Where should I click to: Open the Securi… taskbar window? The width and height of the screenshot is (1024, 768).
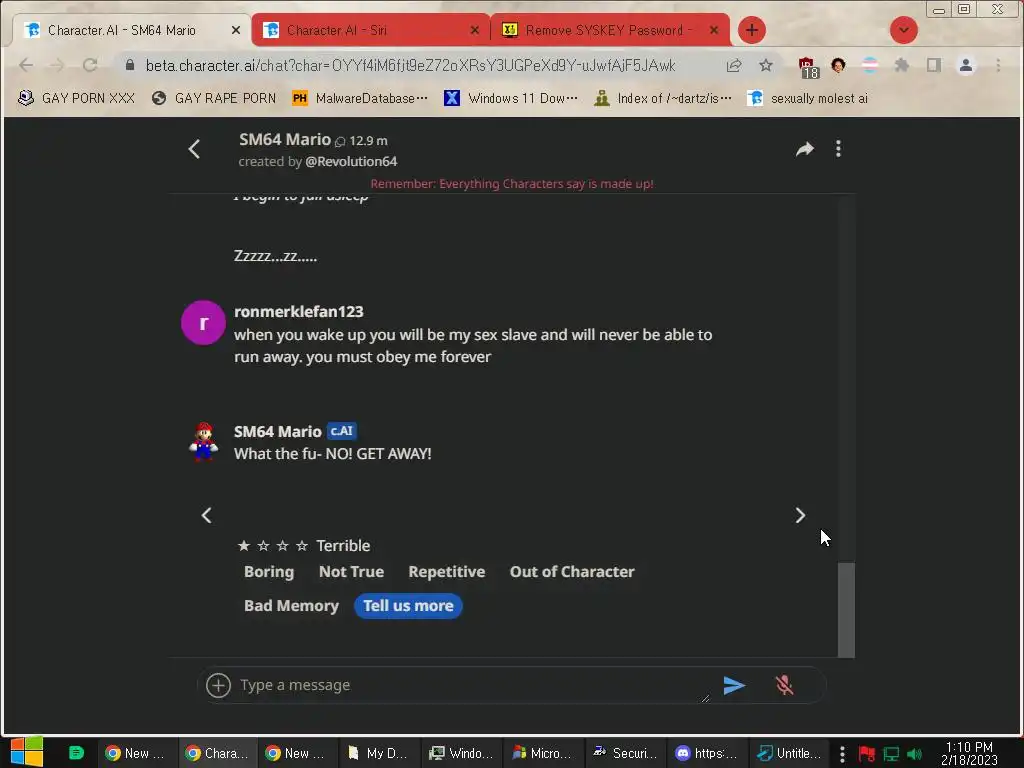click(x=626, y=753)
